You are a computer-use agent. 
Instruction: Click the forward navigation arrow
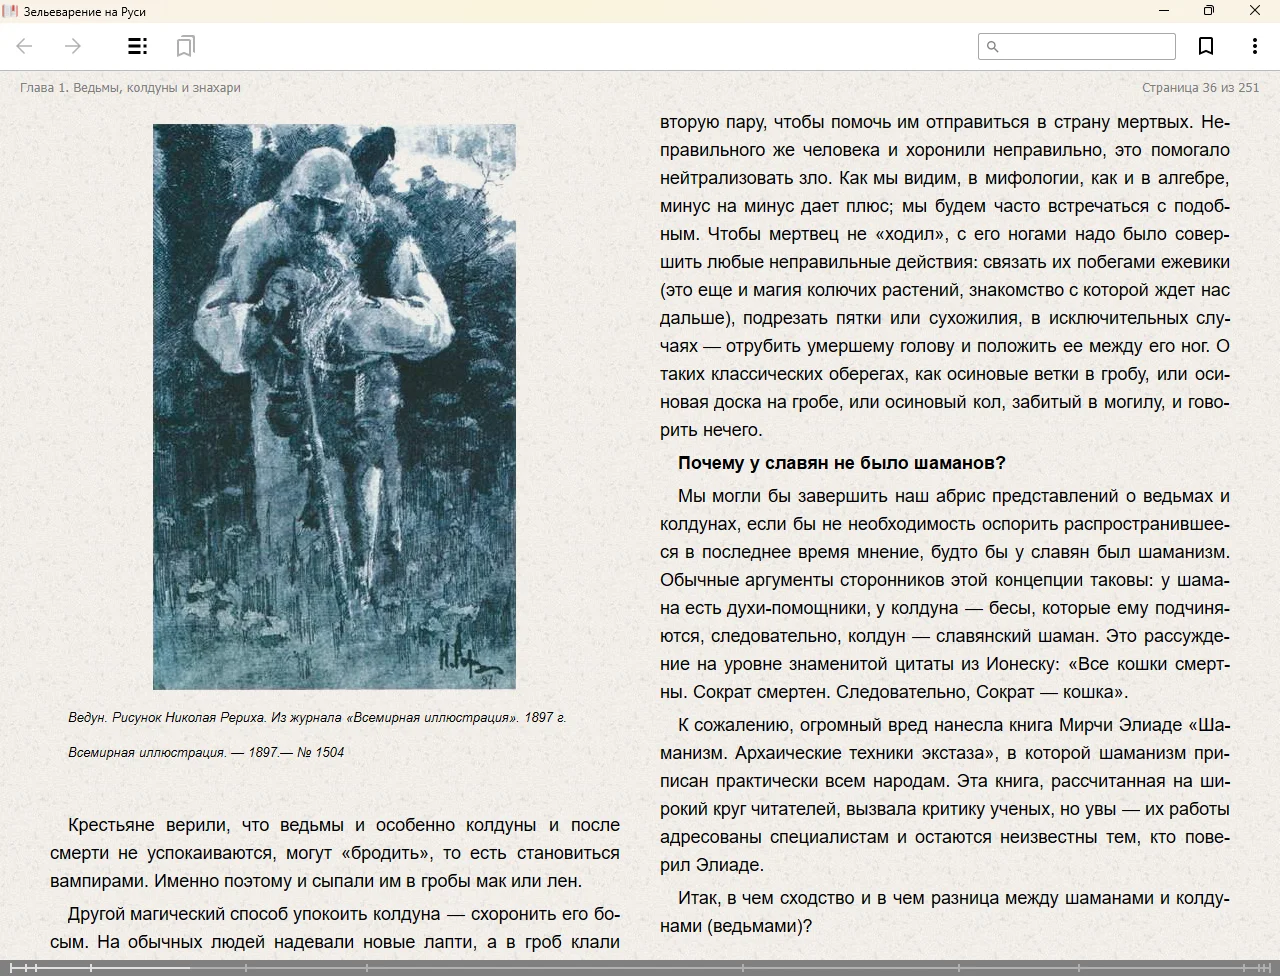73,46
